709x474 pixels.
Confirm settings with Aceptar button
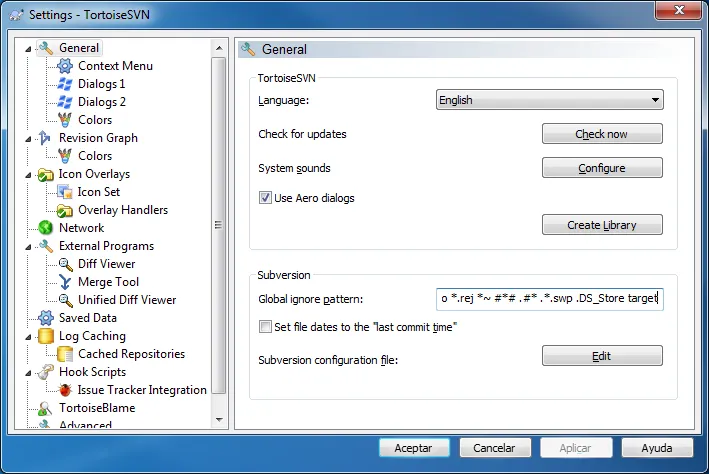pyautogui.click(x=414, y=448)
